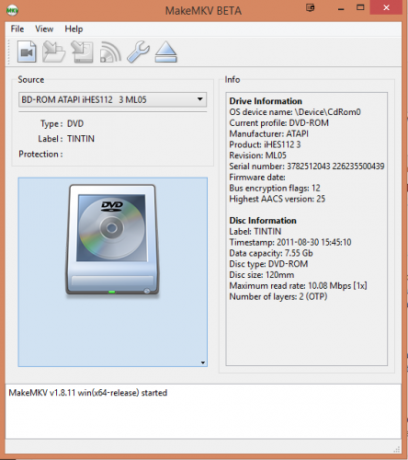Screen dimensions: 408x460
Task: Maximize the MakeMKV window
Action: (x=360, y=7)
